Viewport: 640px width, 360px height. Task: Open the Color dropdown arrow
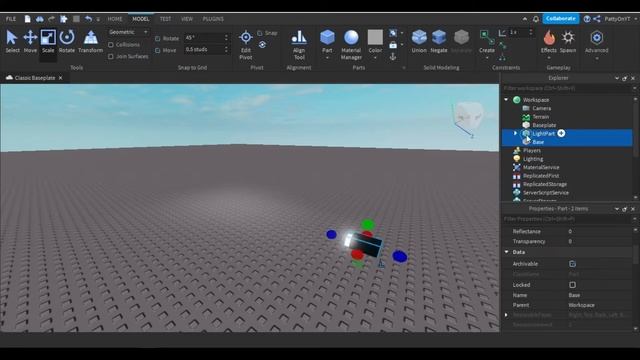375,58
